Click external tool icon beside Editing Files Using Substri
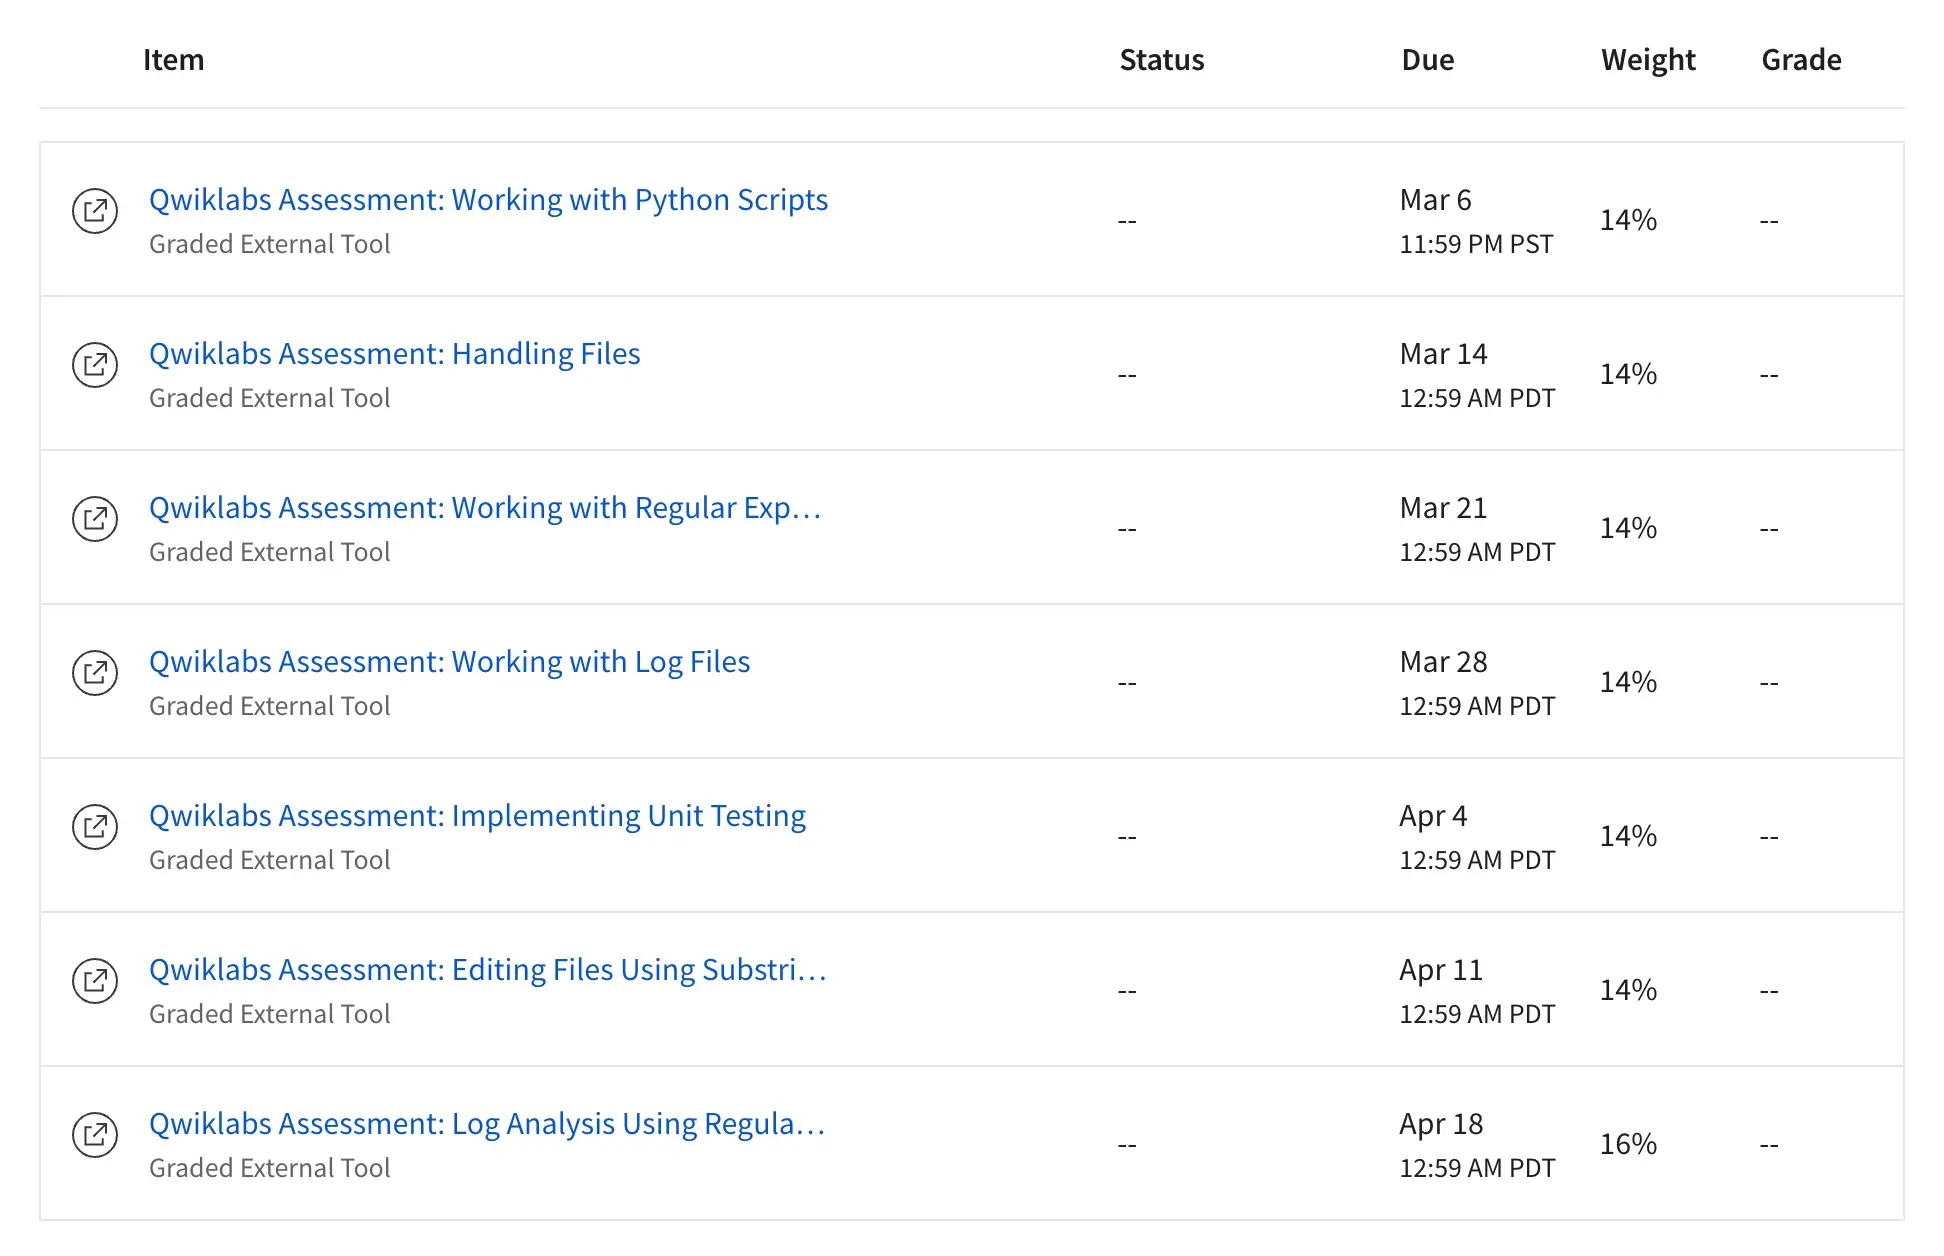This screenshot has width=1944, height=1256. click(x=95, y=981)
